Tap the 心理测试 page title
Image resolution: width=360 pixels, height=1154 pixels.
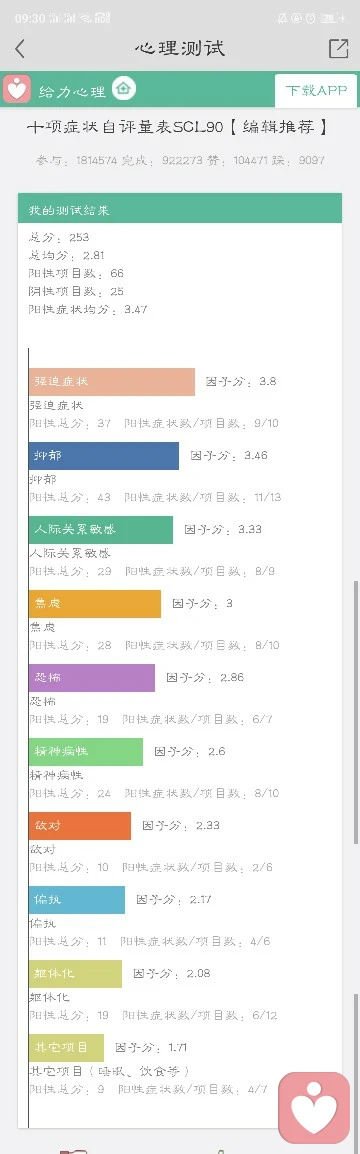click(x=180, y=49)
